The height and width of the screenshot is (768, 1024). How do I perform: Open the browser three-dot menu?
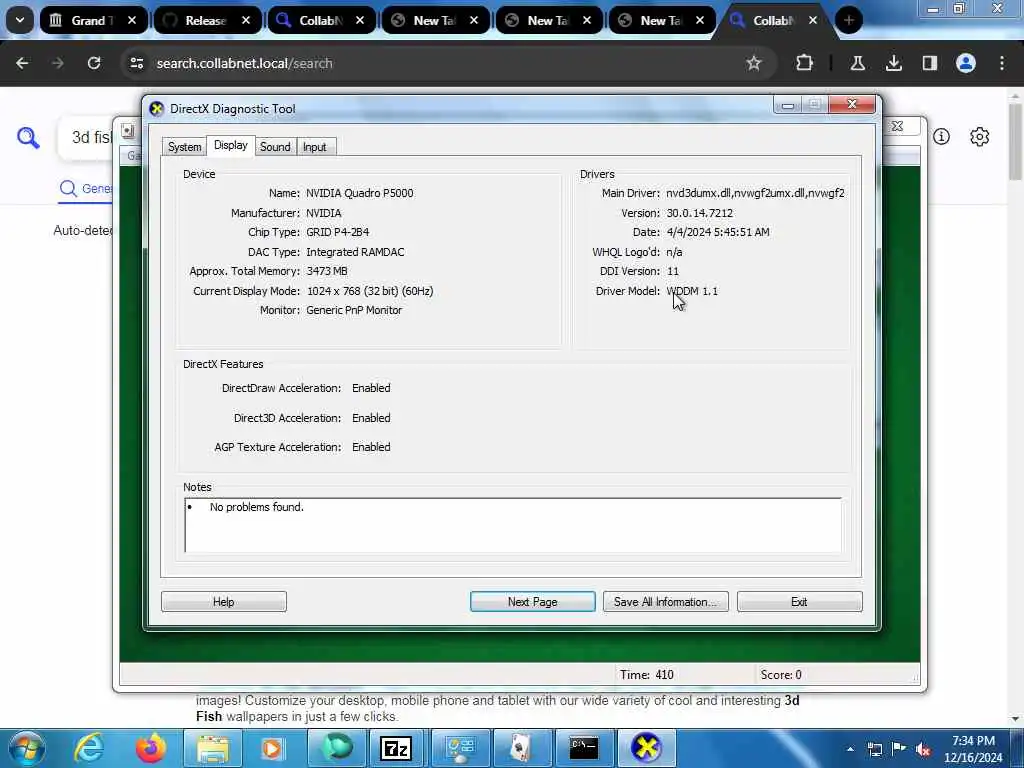coord(1002,63)
